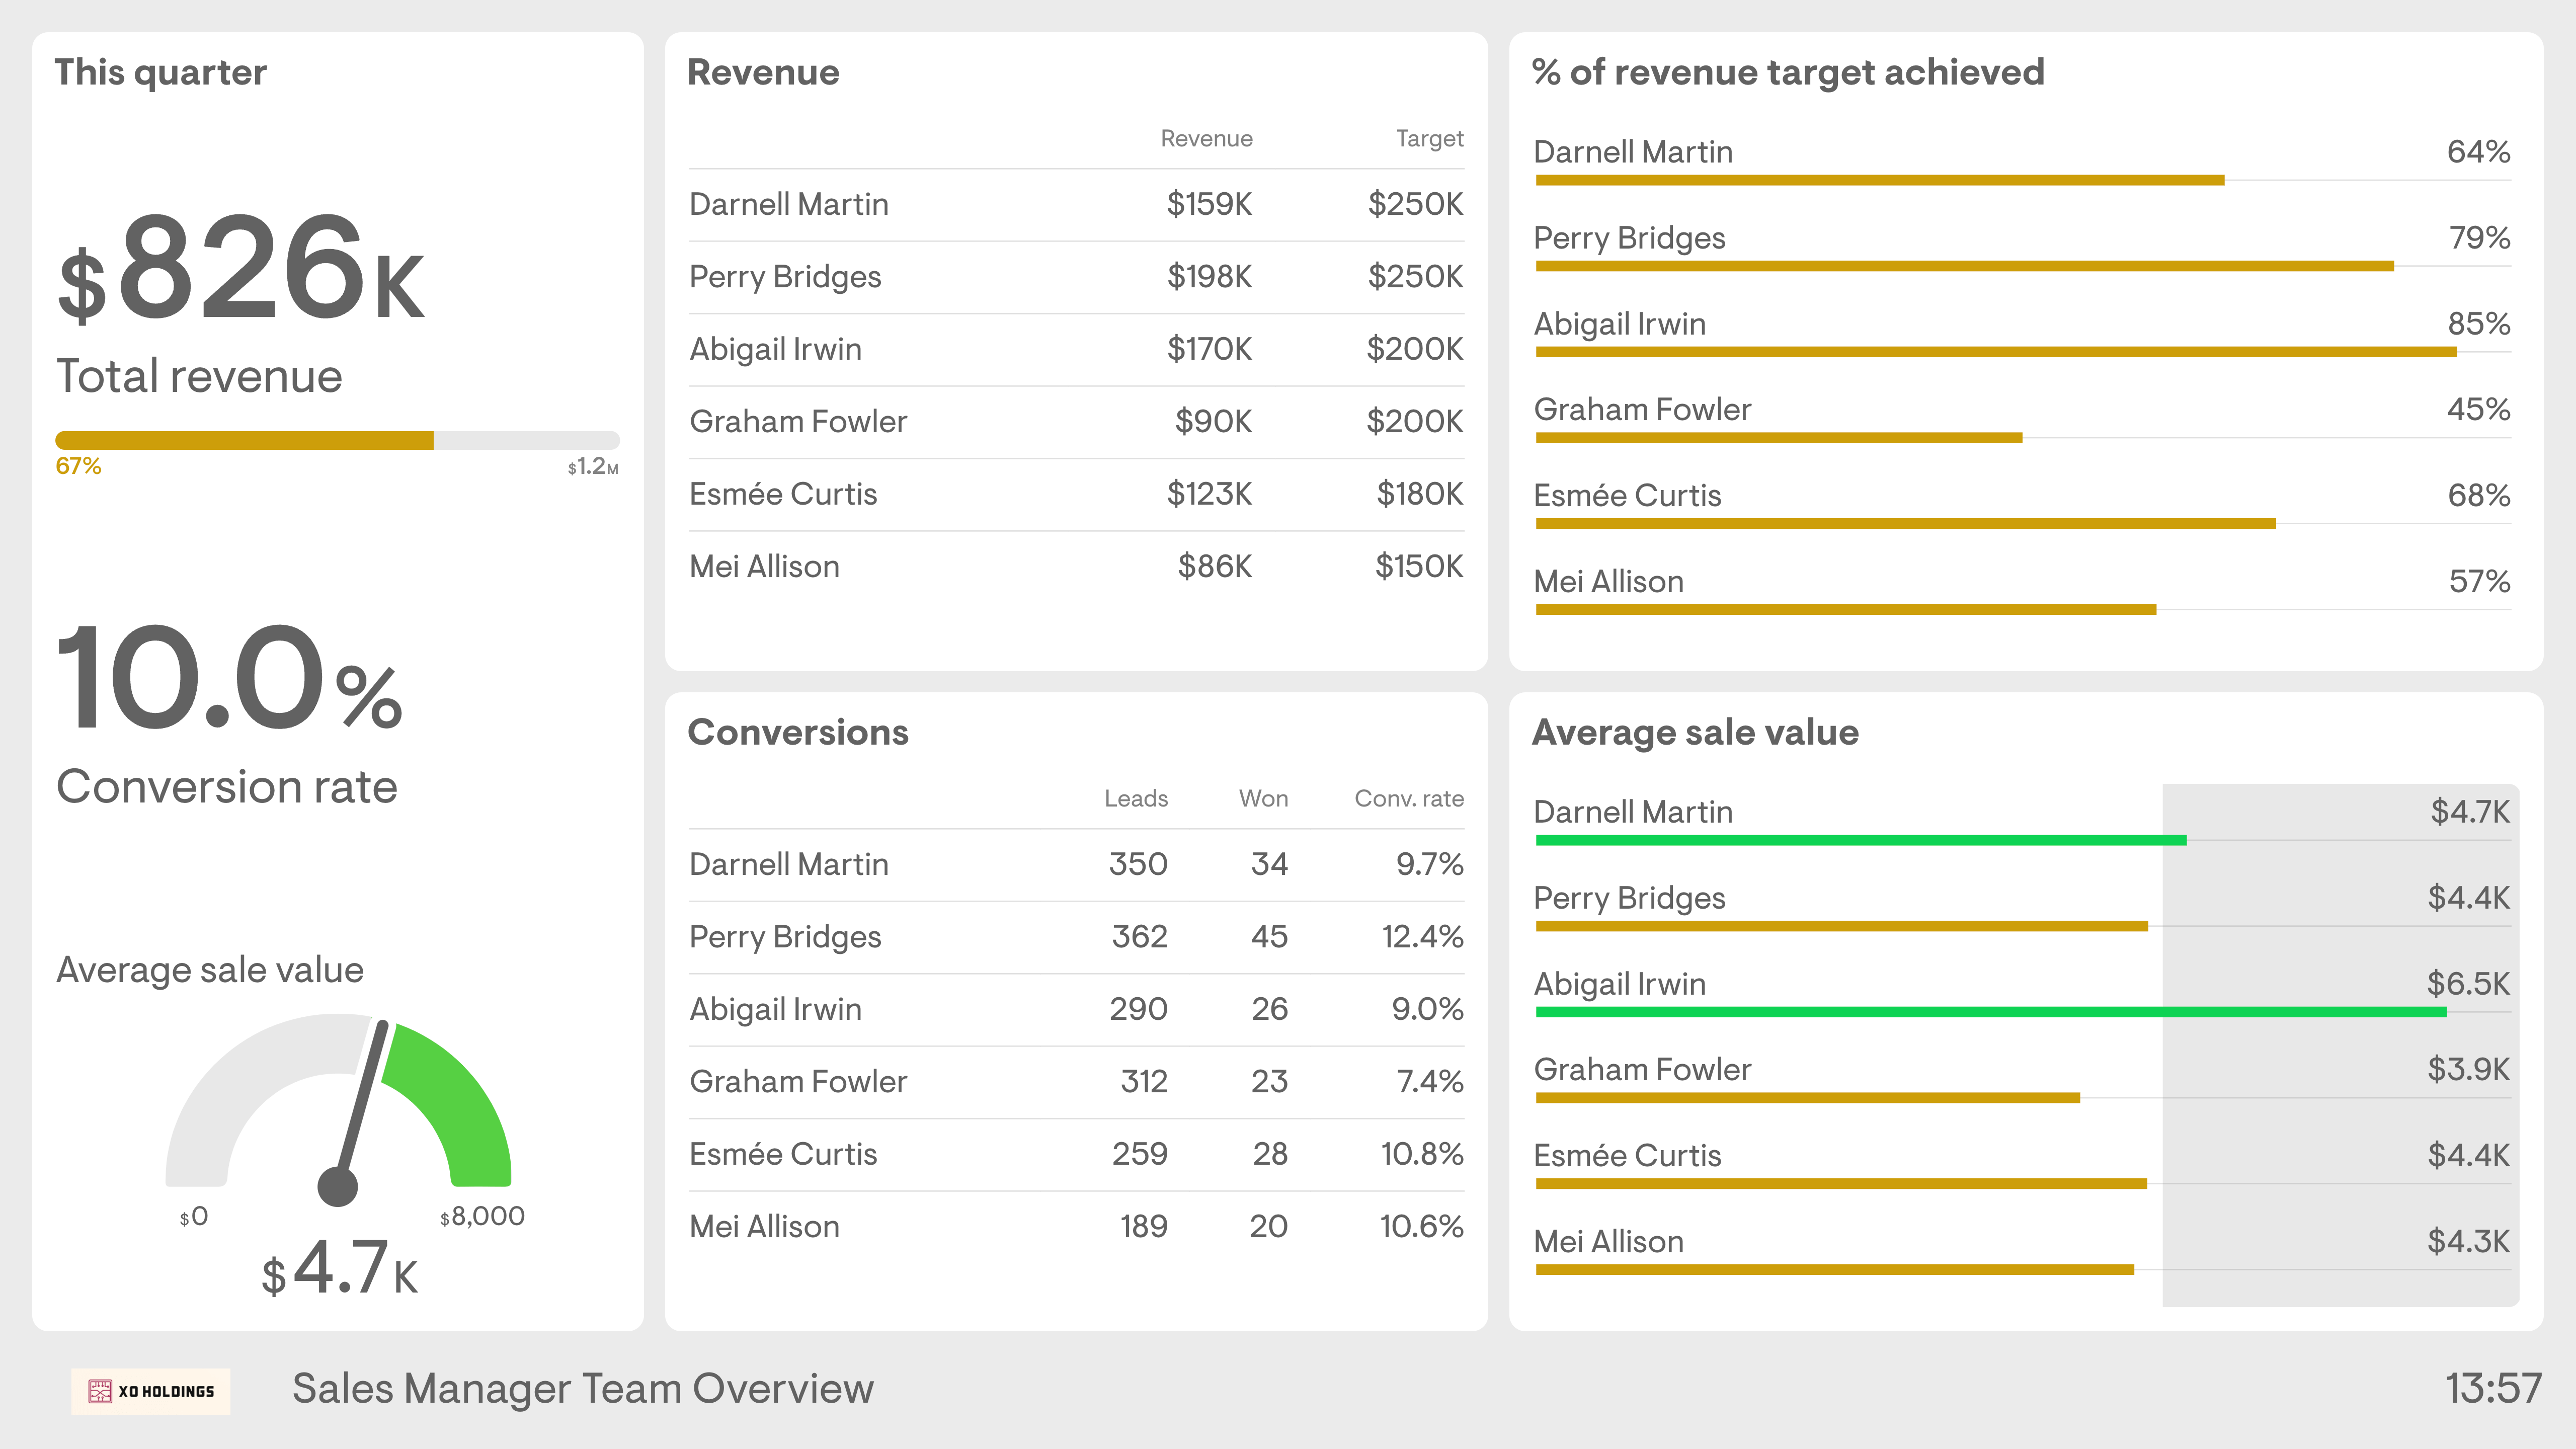Click the XO Holdings logo icon

point(101,1390)
